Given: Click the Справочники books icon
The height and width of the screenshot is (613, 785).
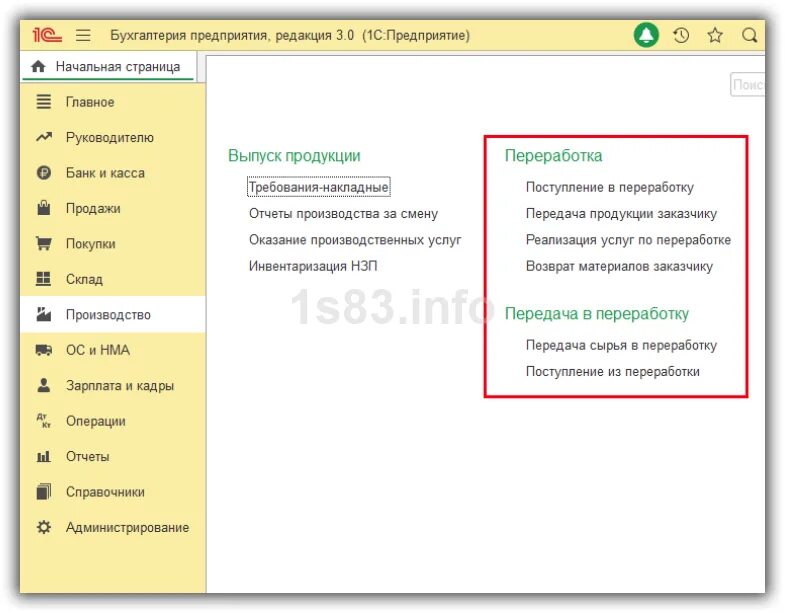Looking at the screenshot, I should (44, 492).
